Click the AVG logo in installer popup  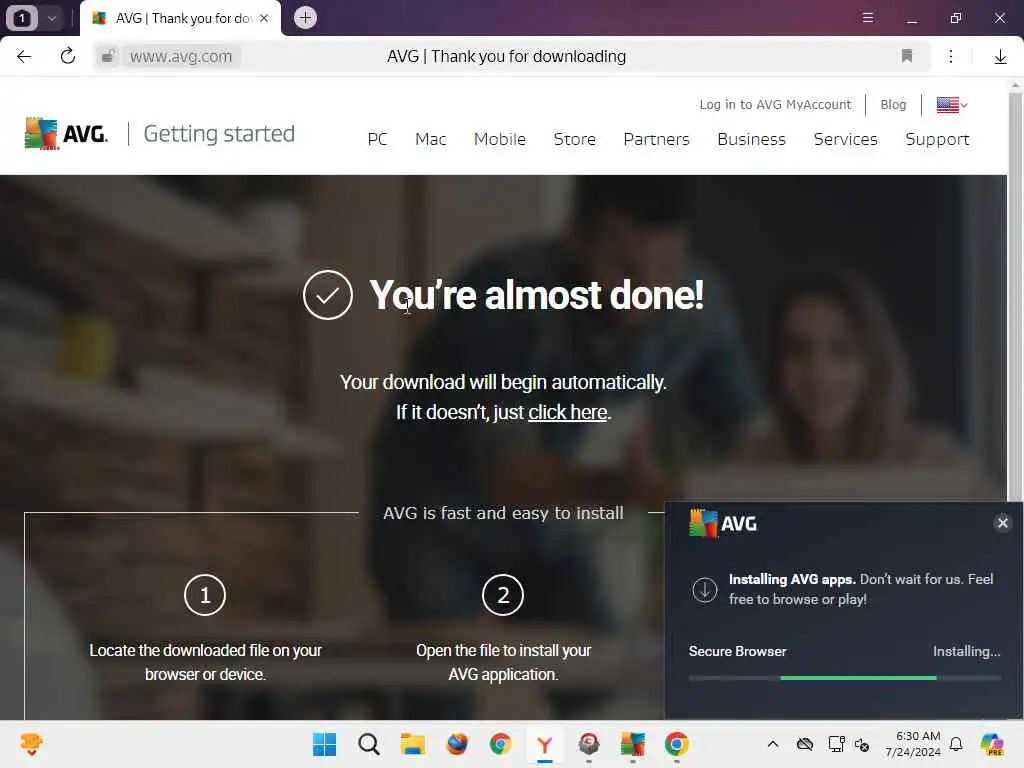point(723,523)
